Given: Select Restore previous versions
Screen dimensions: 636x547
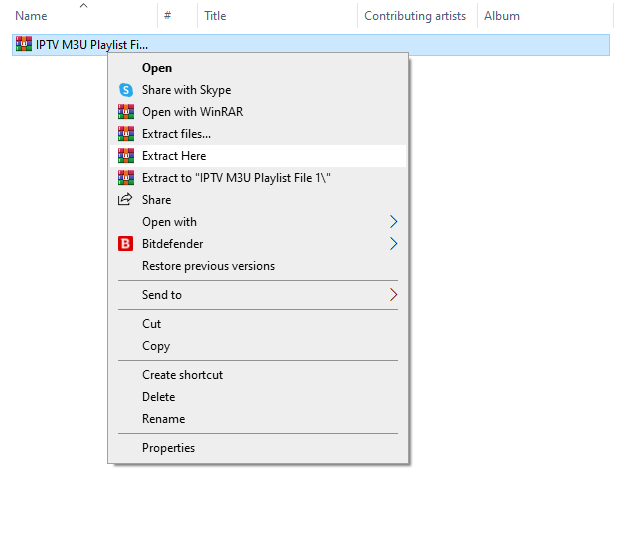Looking at the screenshot, I should 208,266.
